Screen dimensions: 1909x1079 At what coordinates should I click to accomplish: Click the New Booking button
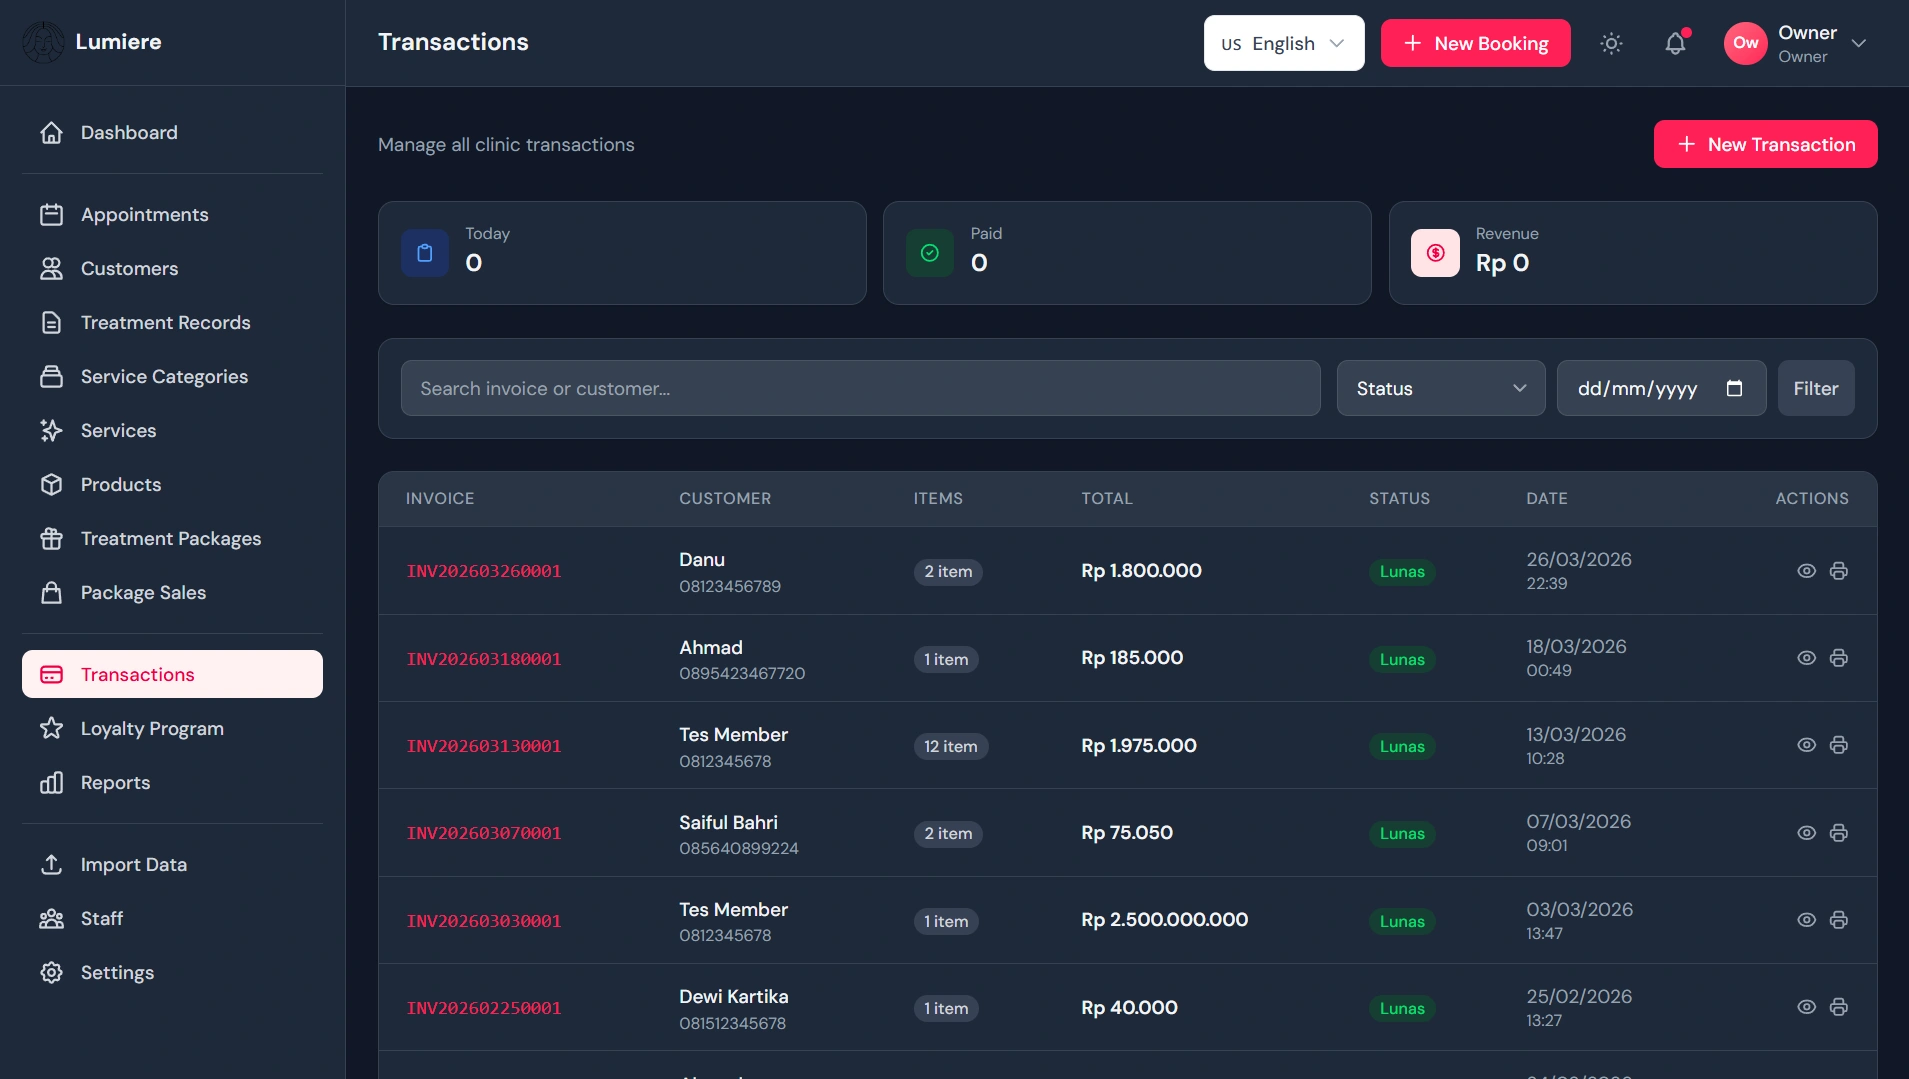(1475, 43)
